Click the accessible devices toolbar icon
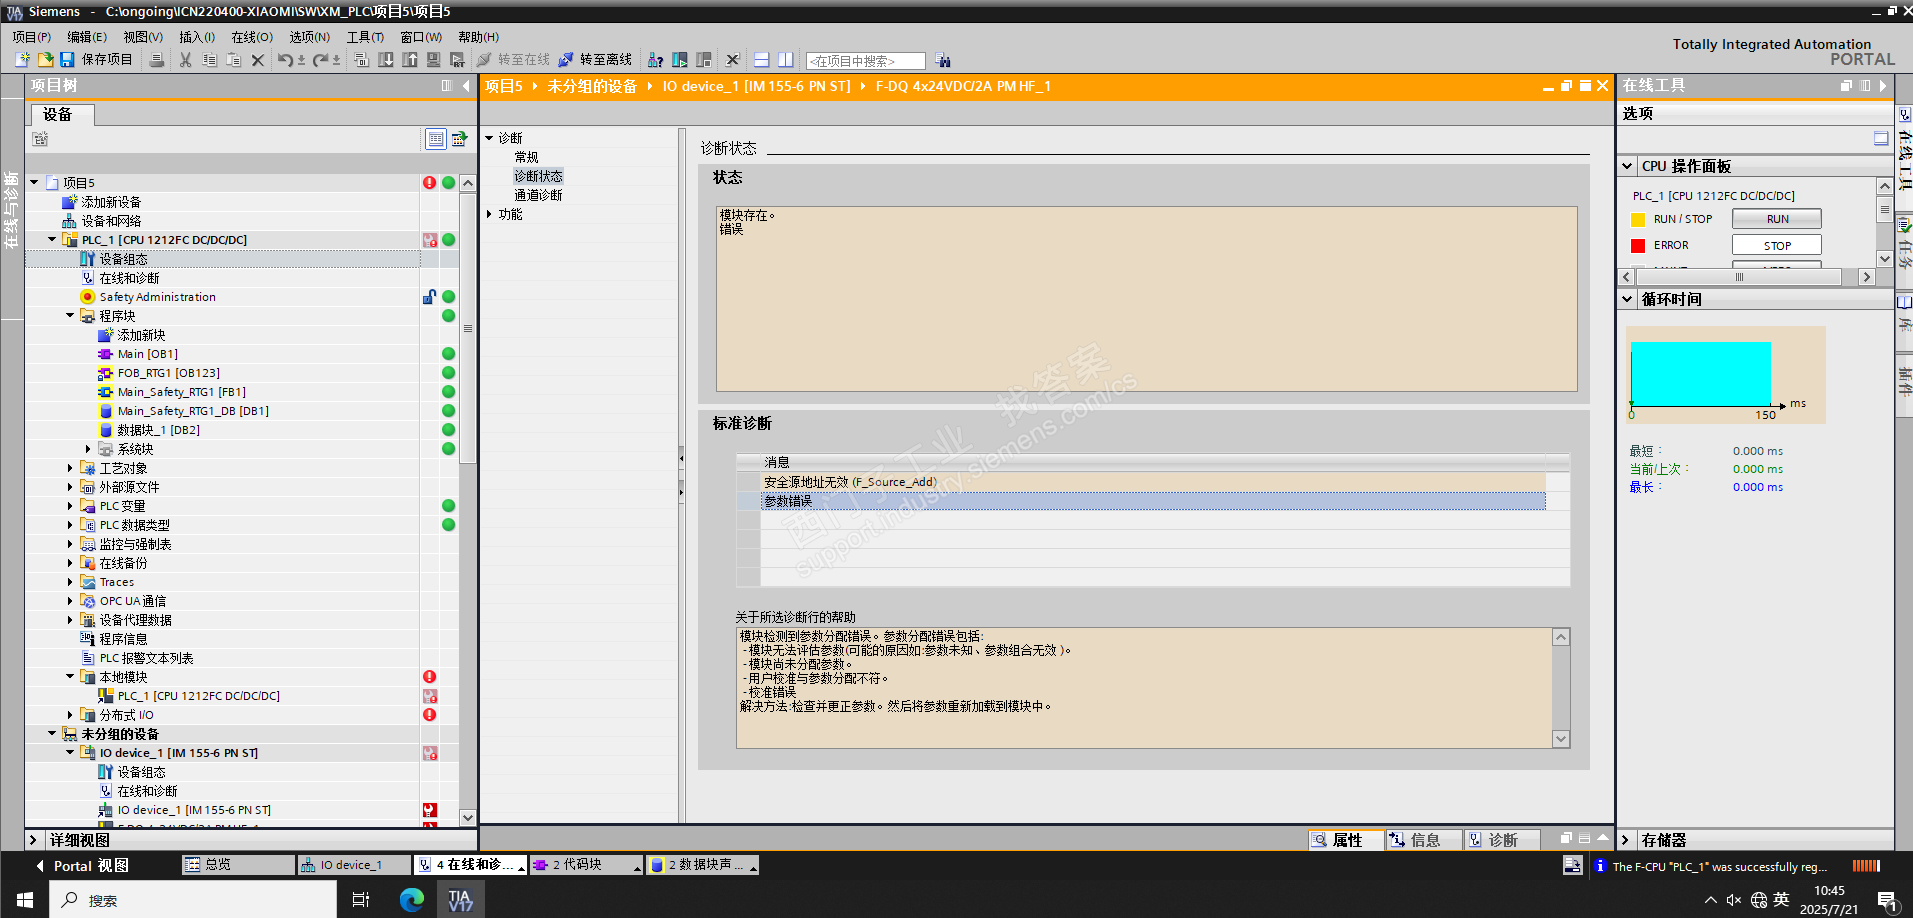1913x918 pixels. 656,60
